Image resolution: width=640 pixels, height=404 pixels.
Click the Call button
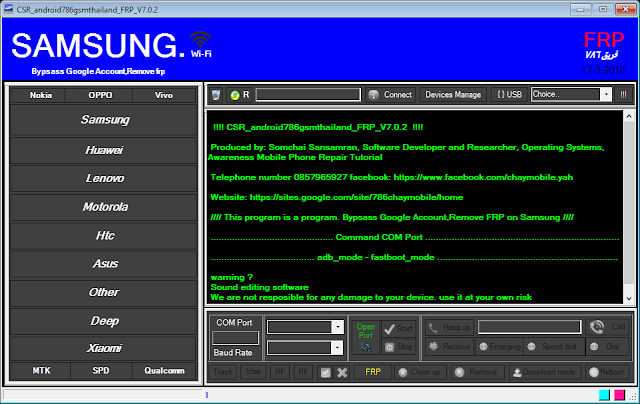pyautogui.click(x=608, y=327)
